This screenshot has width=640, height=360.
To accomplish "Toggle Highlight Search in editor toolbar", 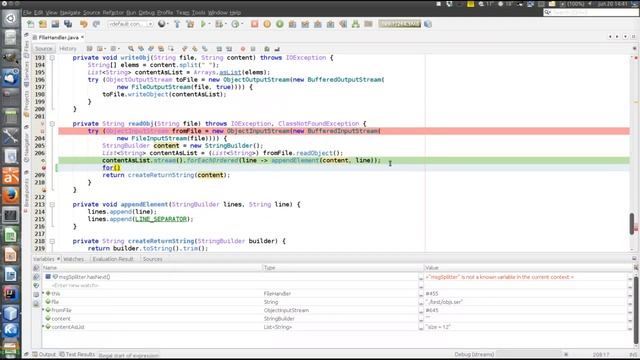I will [x=161, y=49].
